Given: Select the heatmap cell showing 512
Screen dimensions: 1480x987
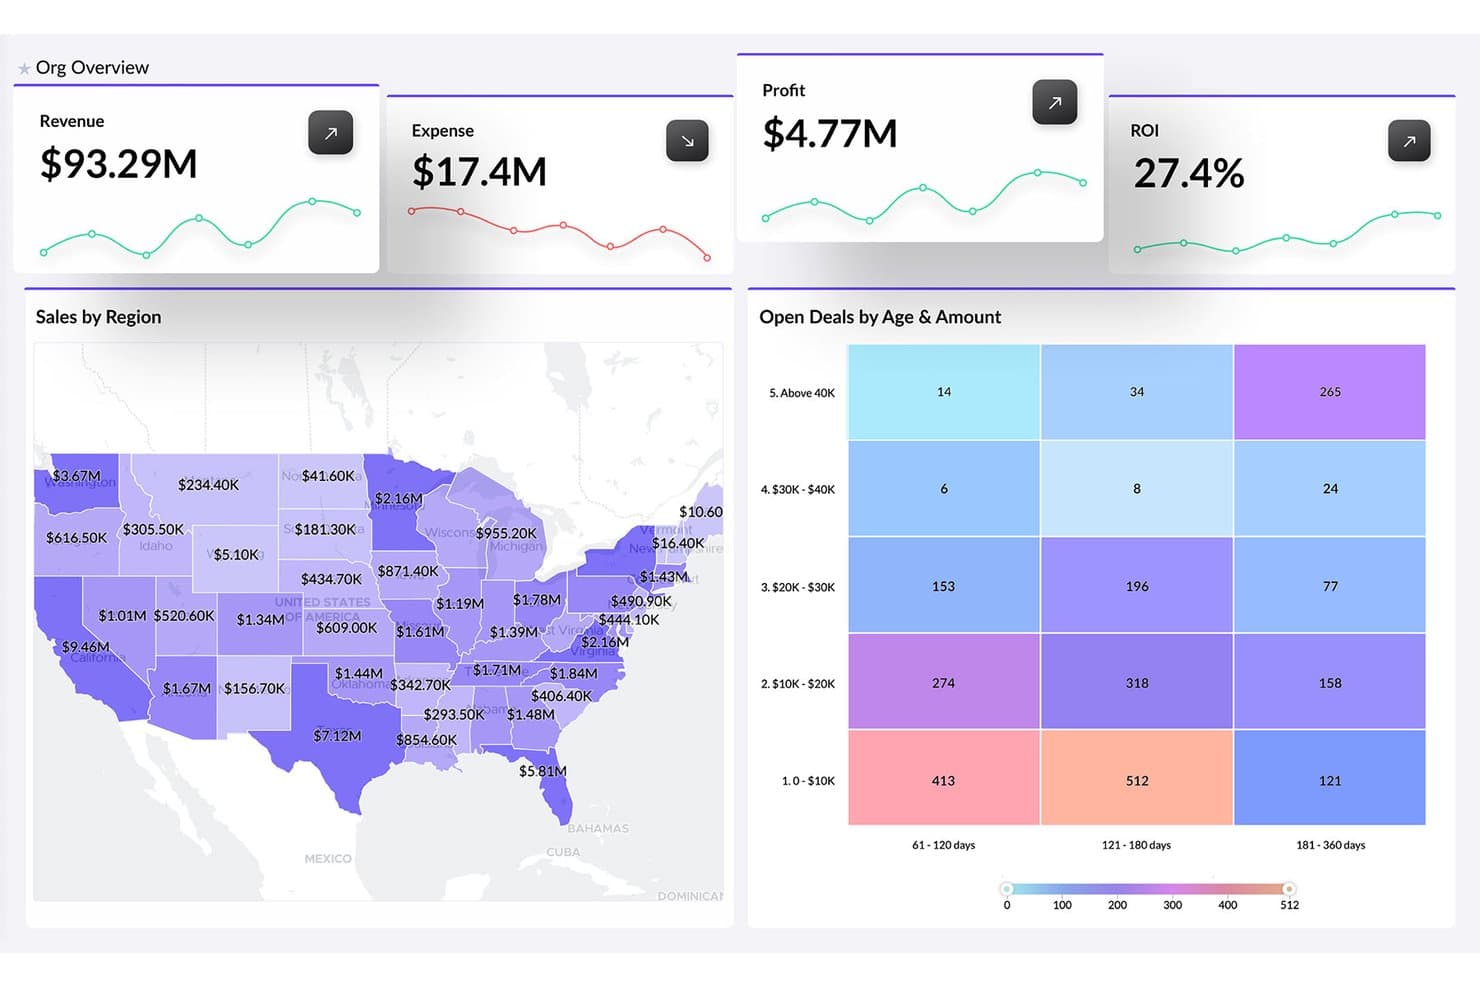Looking at the screenshot, I should pos(1137,778).
